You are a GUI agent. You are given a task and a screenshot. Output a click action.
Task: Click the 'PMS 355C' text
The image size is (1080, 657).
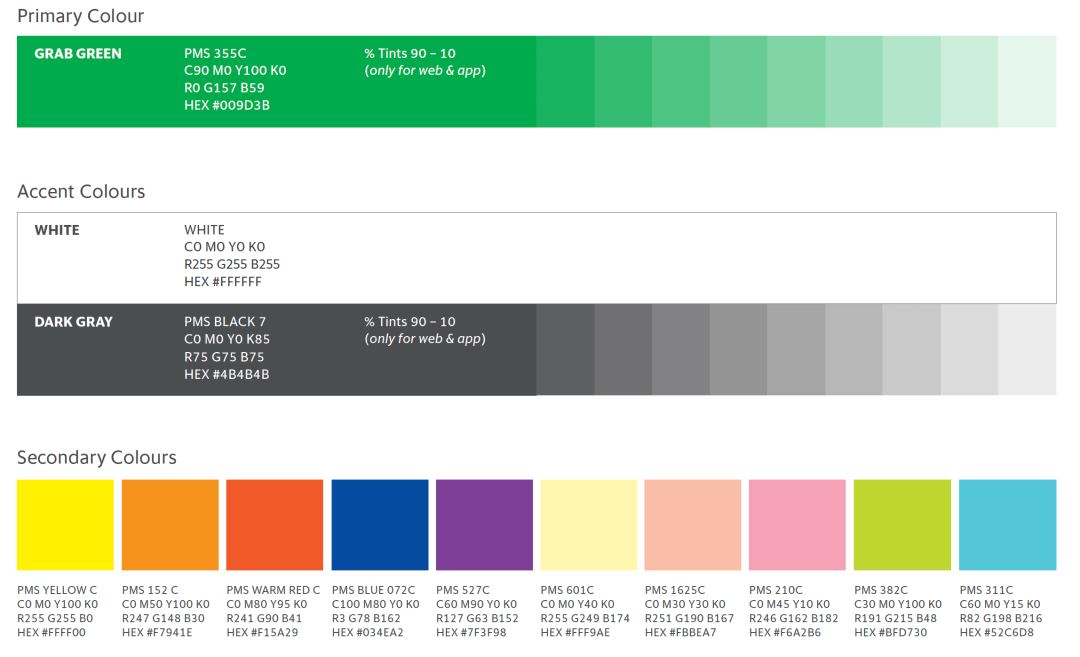coord(215,53)
